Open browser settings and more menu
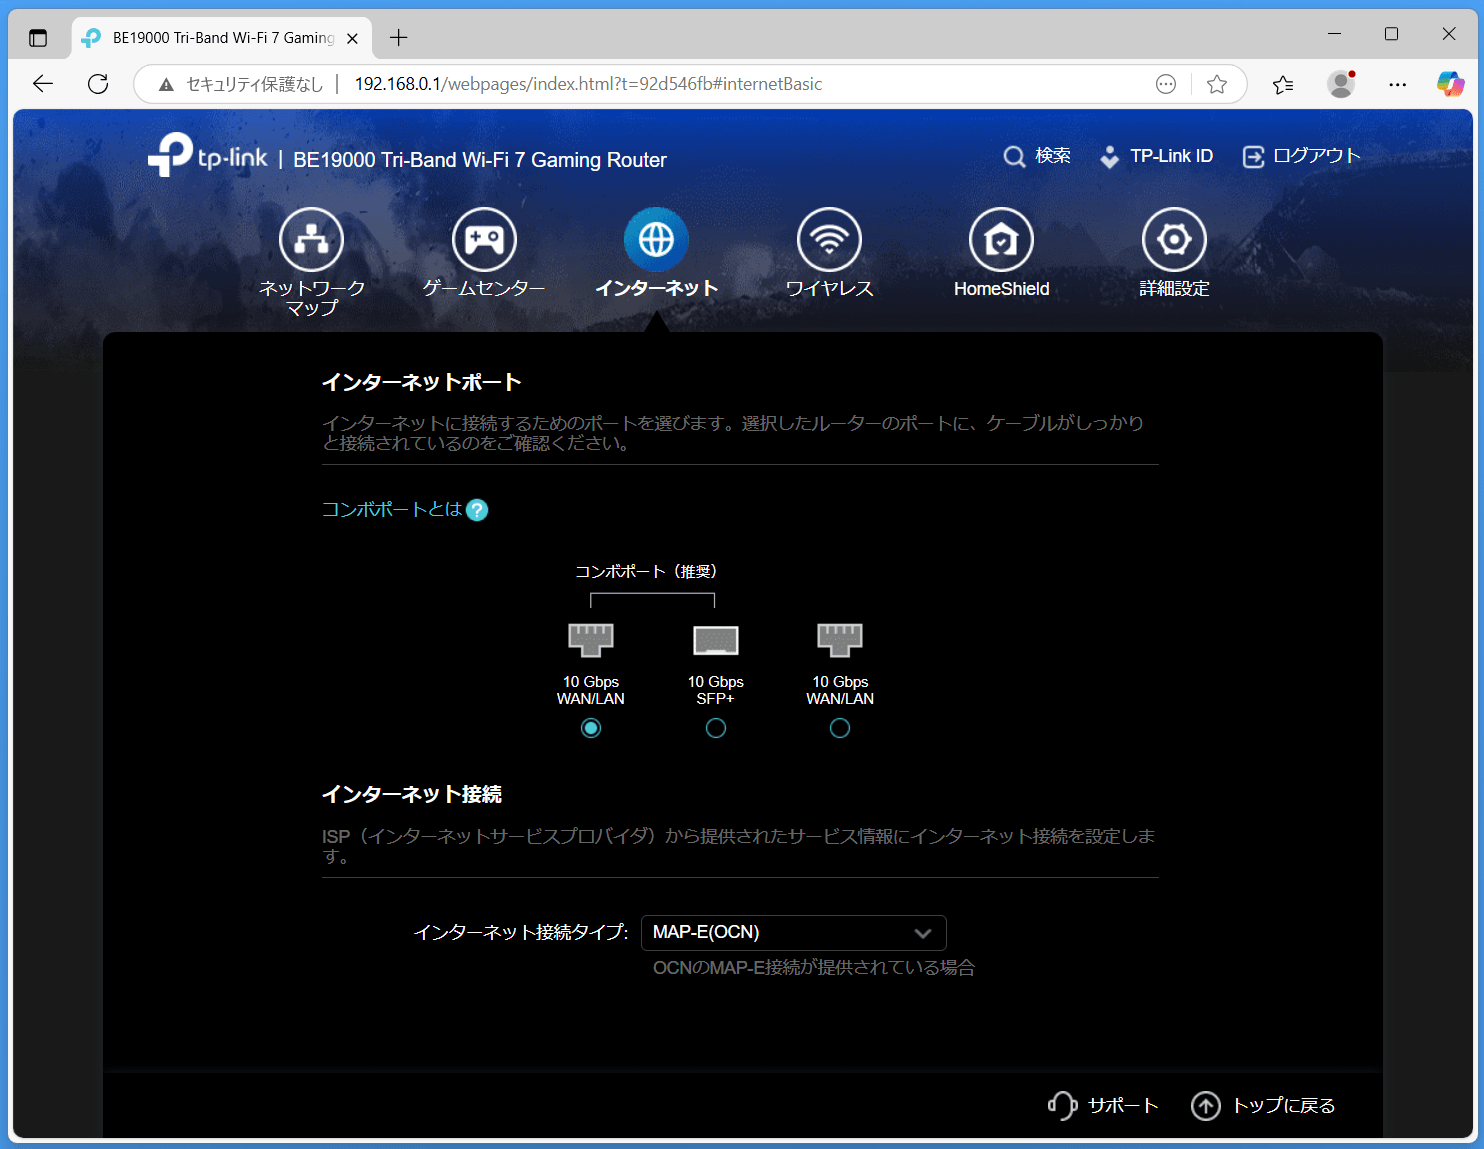 click(1398, 84)
